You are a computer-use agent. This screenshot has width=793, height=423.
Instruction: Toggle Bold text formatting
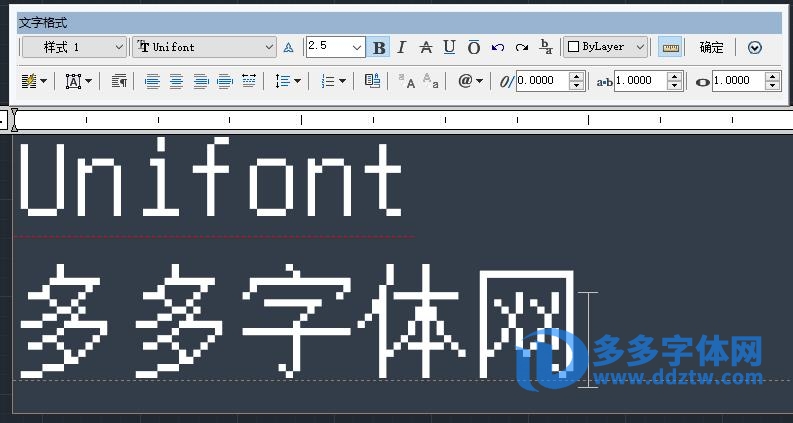tap(380, 47)
